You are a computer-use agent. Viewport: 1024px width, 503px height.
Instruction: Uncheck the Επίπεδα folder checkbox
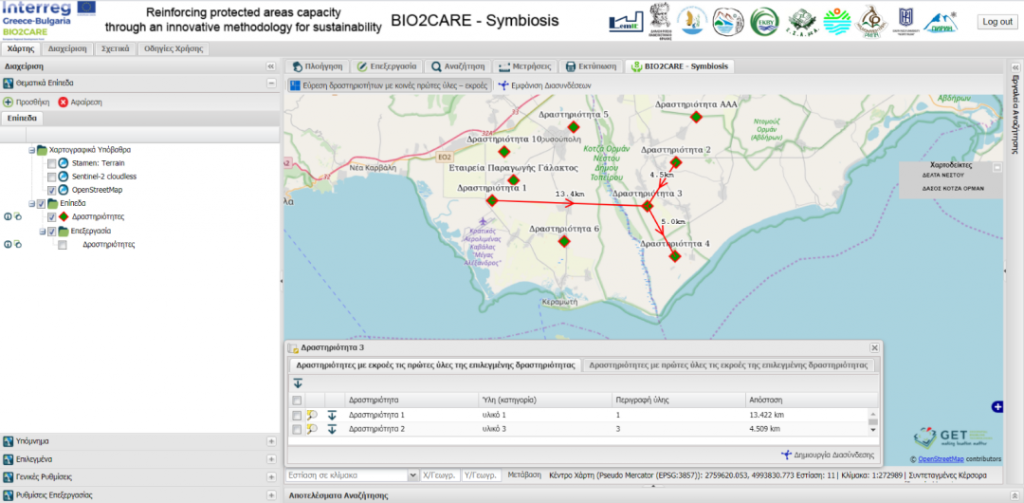tap(42, 204)
